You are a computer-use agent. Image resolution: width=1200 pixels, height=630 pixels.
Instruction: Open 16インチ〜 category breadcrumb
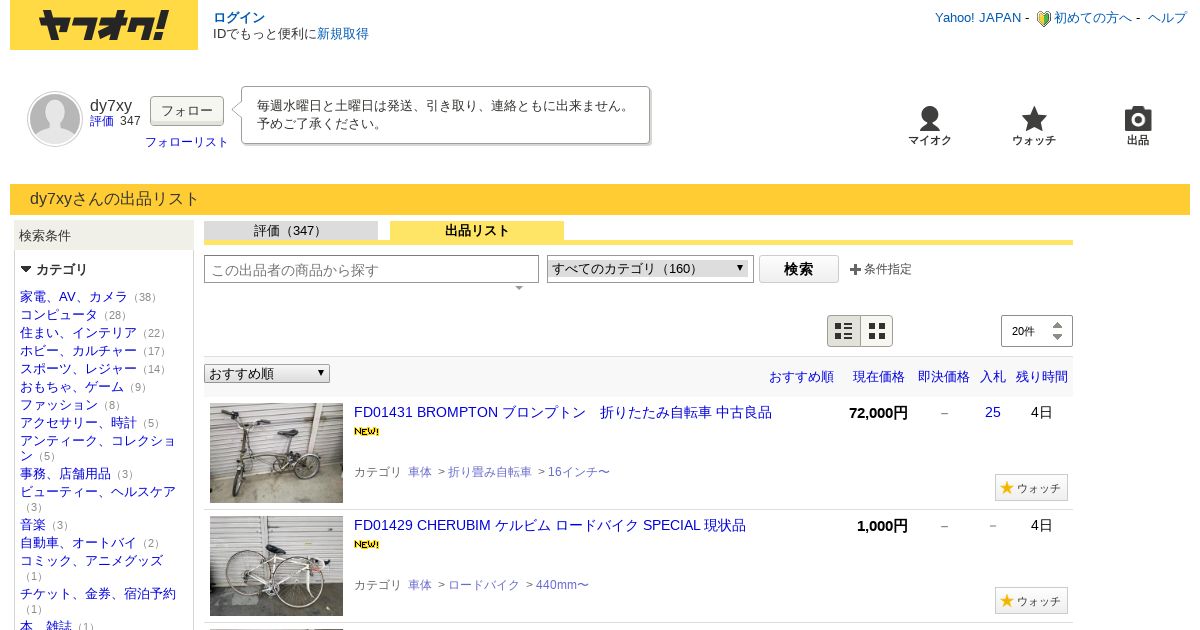tap(579, 472)
